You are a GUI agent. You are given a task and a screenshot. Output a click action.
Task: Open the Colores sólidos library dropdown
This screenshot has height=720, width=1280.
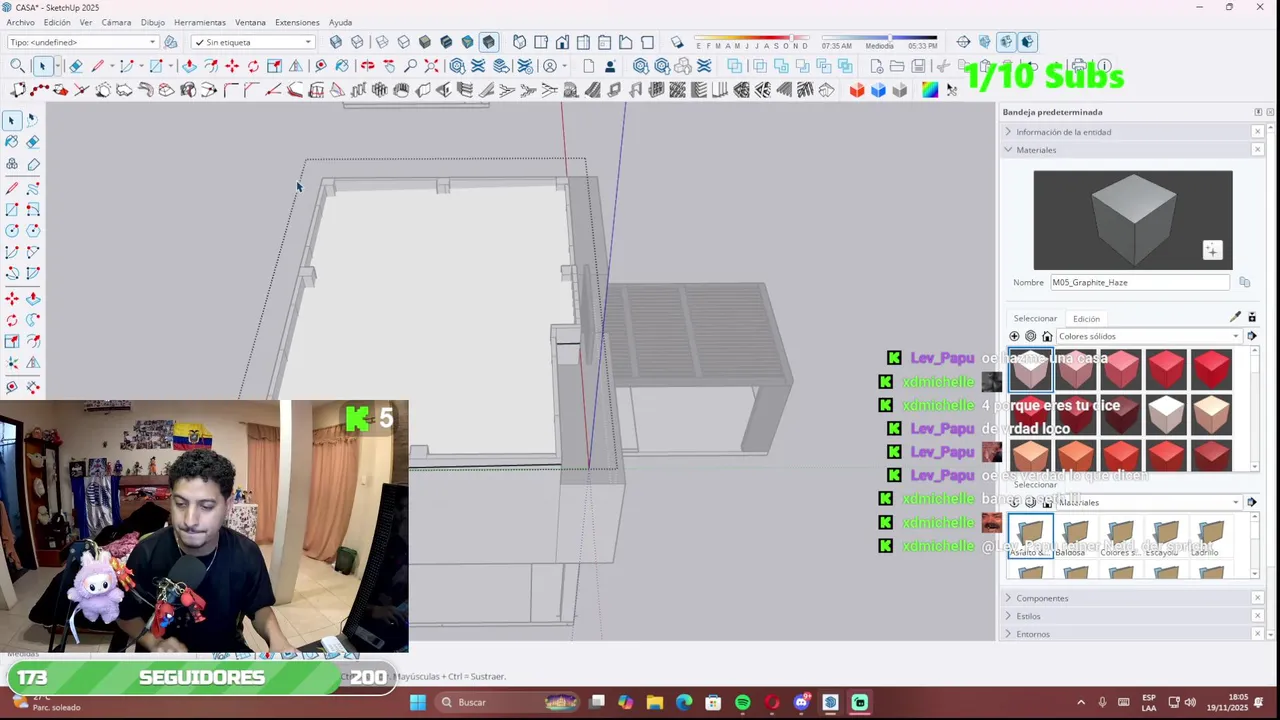(x=1149, y=336)
